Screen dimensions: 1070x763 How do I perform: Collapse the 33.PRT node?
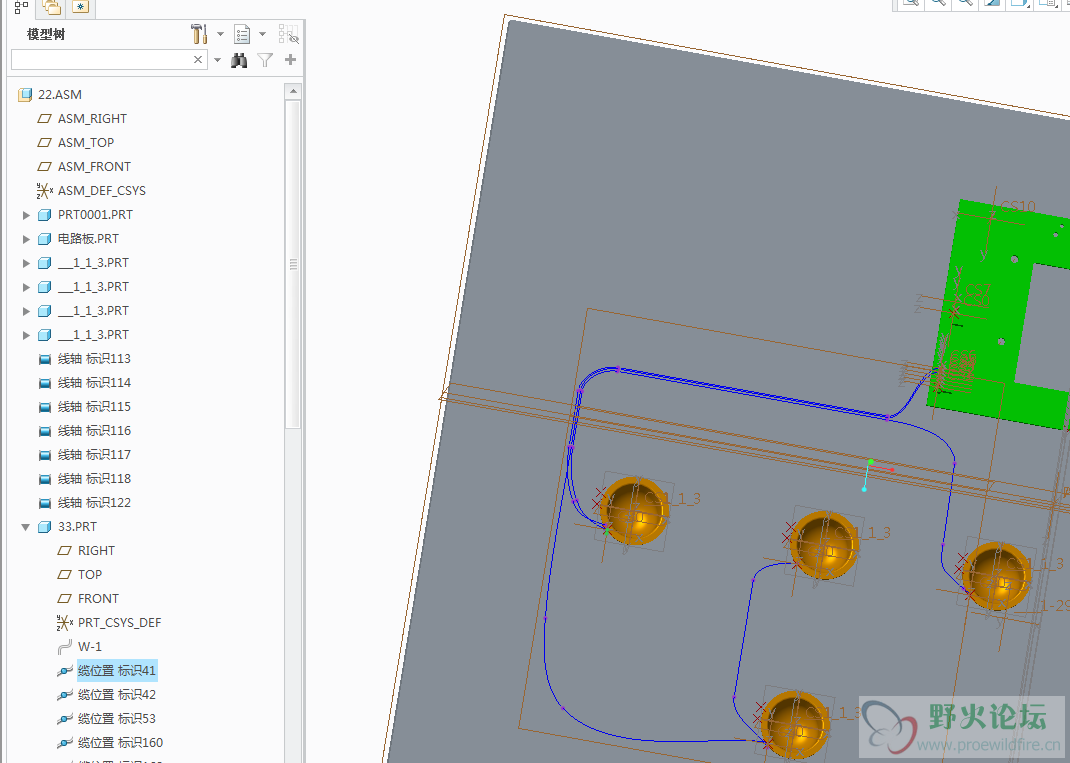click(x=26, y=527)
